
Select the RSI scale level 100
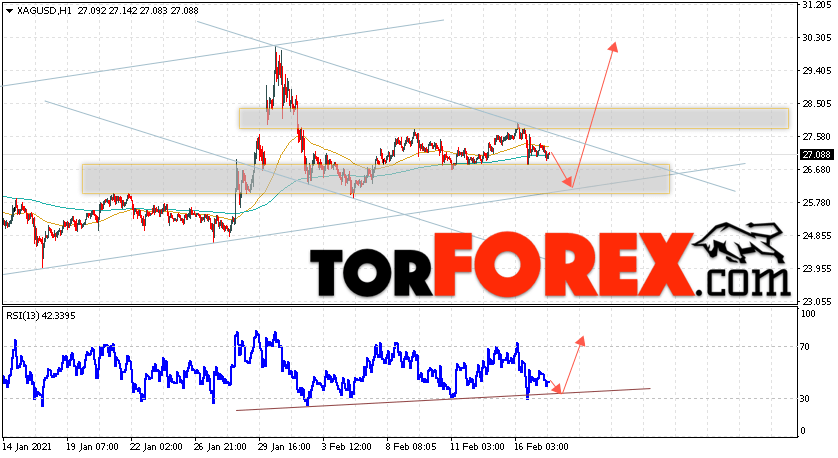(x=809, y=314)
